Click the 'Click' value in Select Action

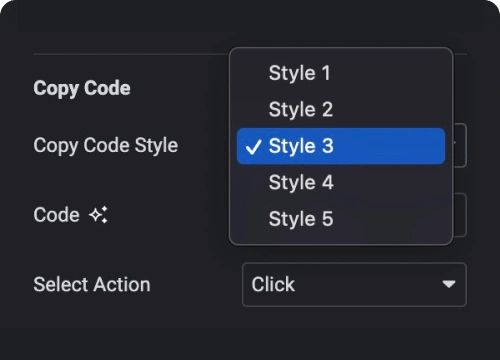tap(273, 284)
